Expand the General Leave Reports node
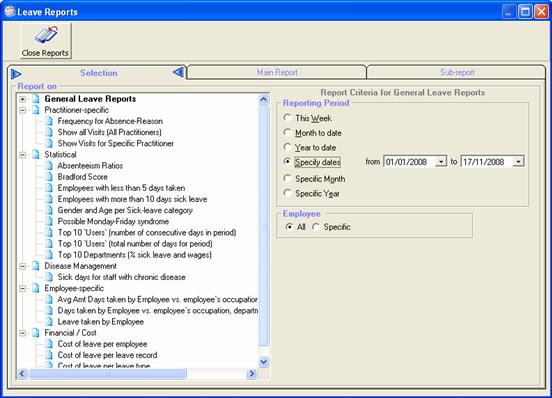 point(23,99)
